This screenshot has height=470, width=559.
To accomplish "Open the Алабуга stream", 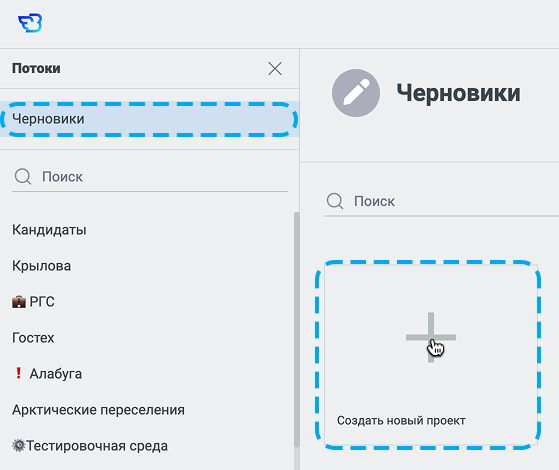I will click(56, 374).
